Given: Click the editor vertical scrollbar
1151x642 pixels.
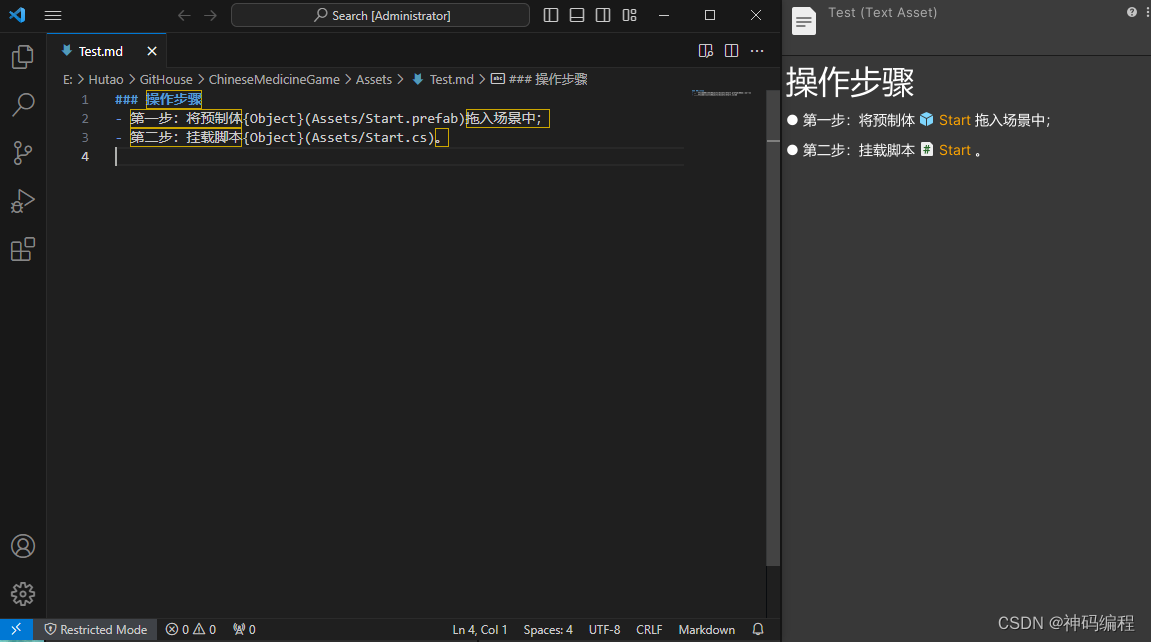Looking at the screenshot, I should point(773,327).
